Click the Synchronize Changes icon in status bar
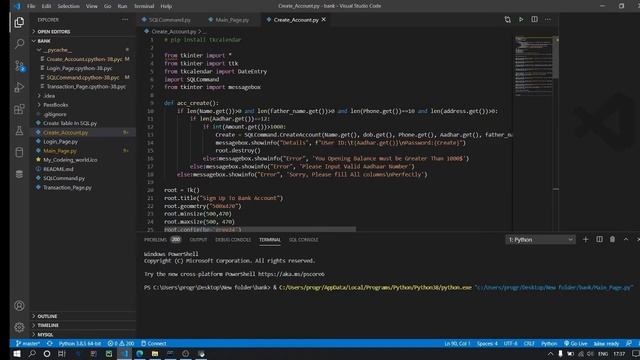The image size is (640, 360). click(49, 343)
